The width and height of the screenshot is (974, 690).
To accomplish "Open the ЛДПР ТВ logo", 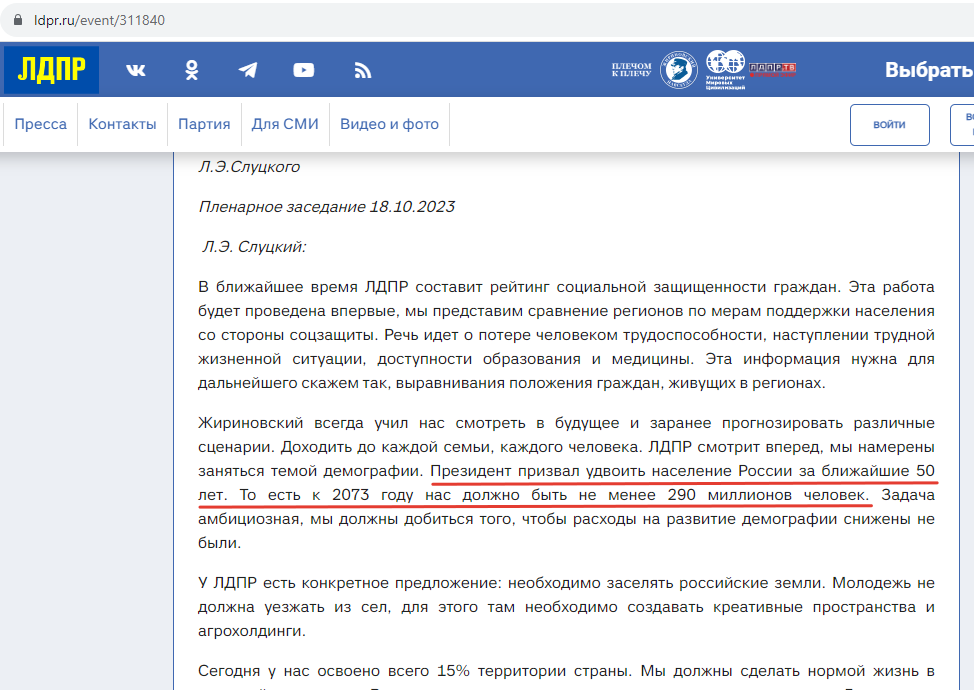I will click(x=772, y=69).
